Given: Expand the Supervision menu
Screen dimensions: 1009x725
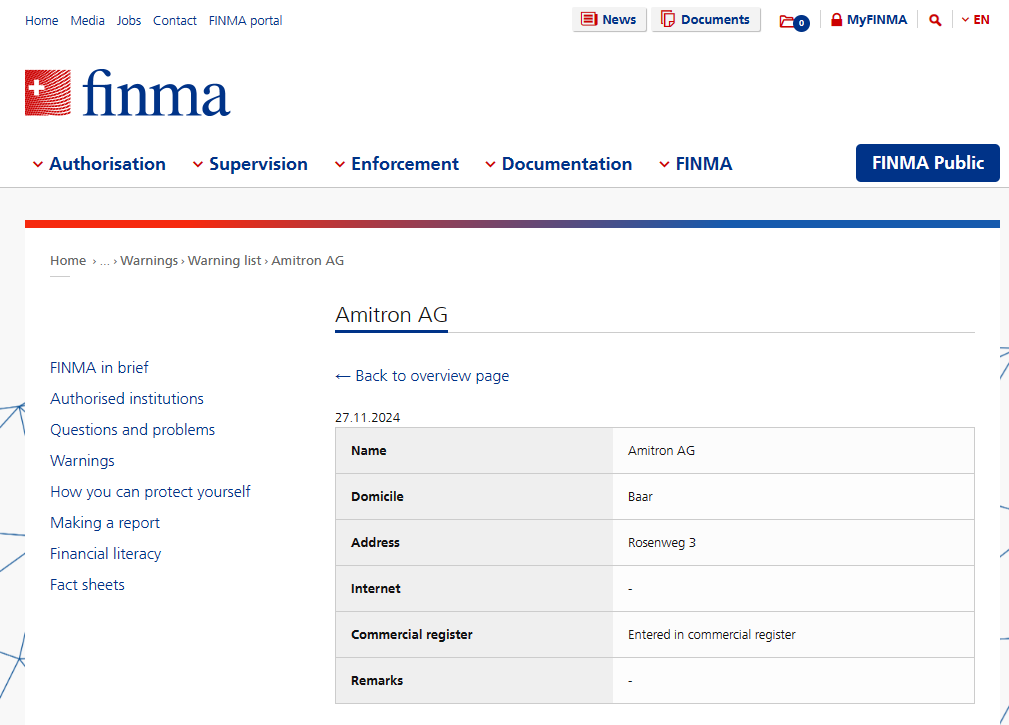Looking at the screenshot, I should (x=250, y=164).
